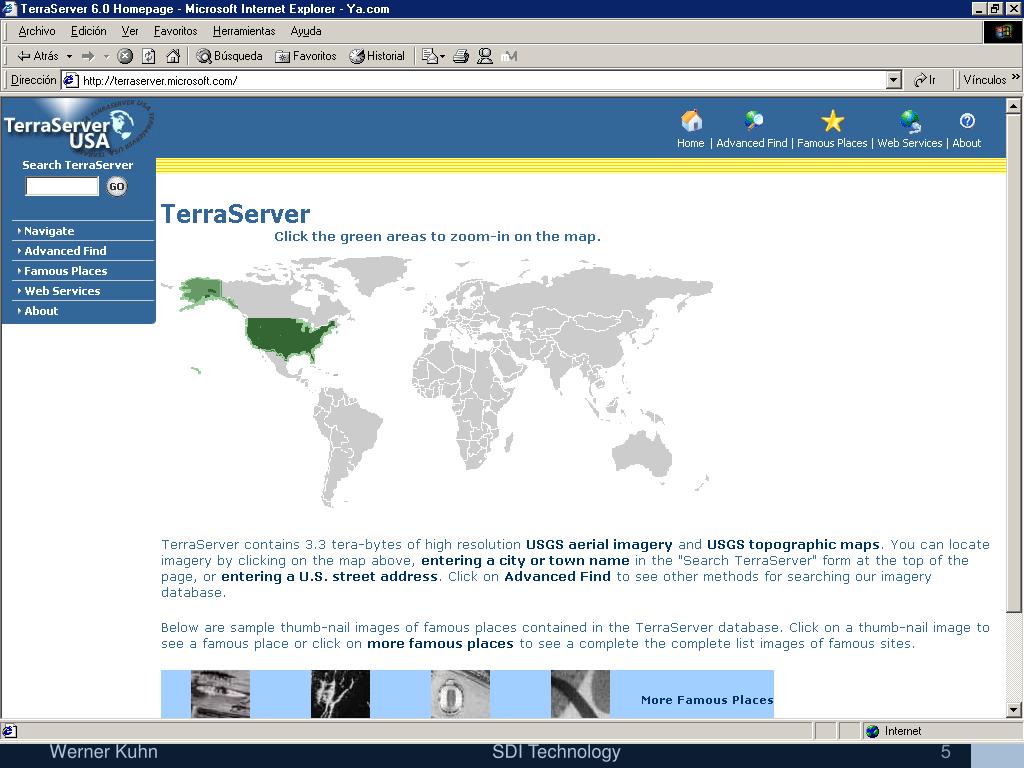Click the Forward arrow toolbar button
This screenshot has width=1024, height=768.
click(88, 56)
